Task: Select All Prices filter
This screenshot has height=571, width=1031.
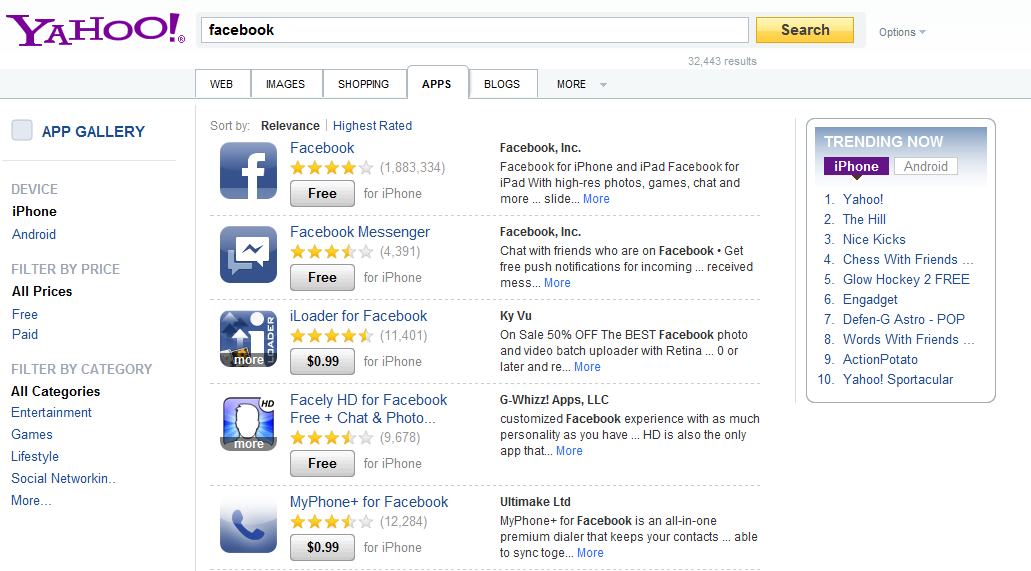Action: click(x=42, y=291)
